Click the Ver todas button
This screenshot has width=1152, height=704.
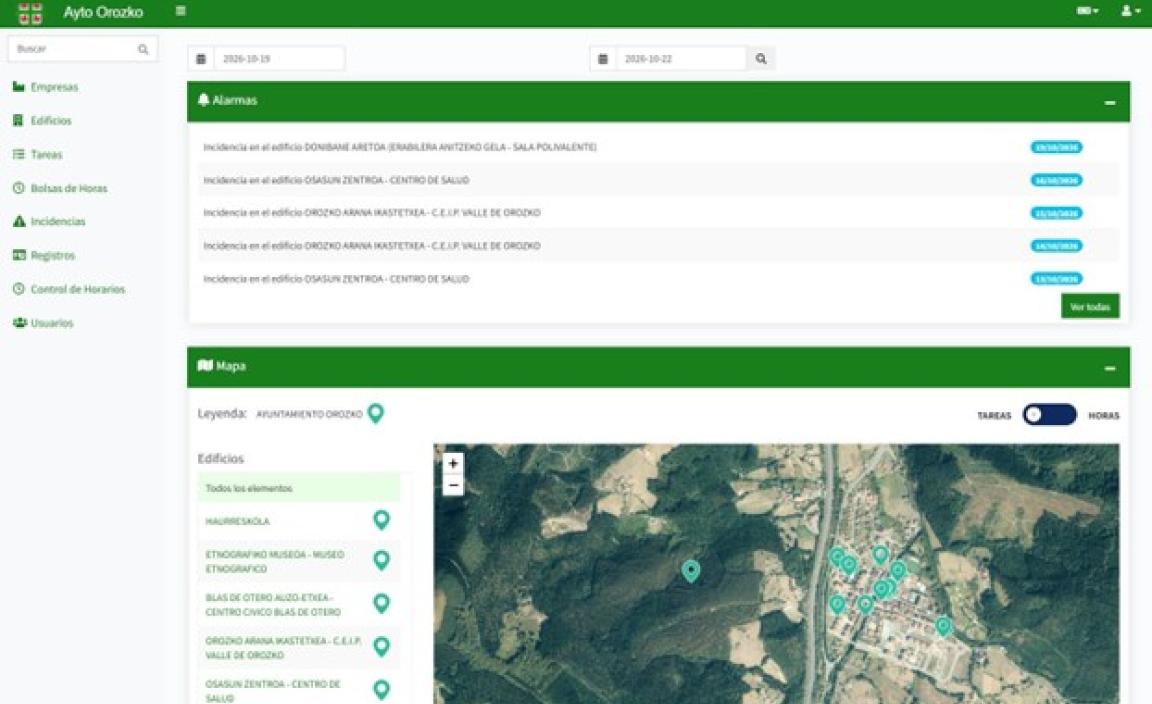click(x=1090, y=306)
